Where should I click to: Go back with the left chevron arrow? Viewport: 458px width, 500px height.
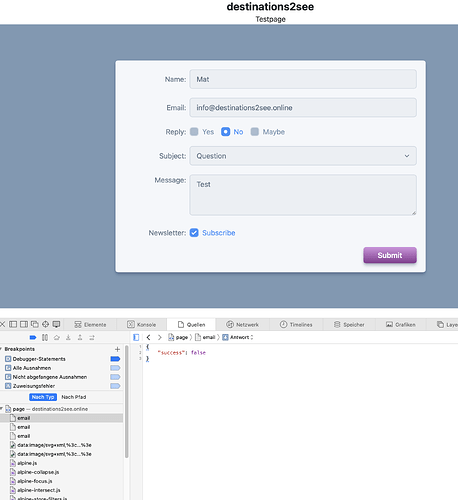coord(149,337)
